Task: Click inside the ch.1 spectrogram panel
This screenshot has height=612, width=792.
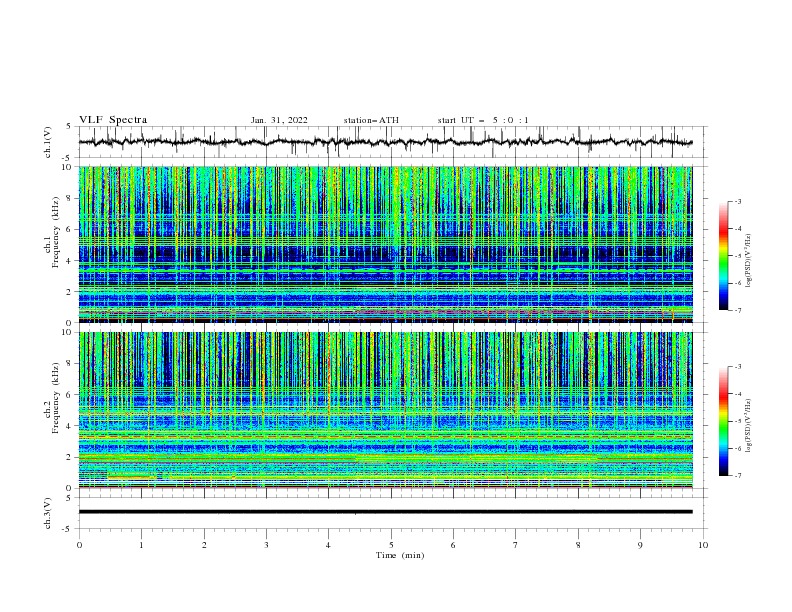Action: (x=385, y=244)
